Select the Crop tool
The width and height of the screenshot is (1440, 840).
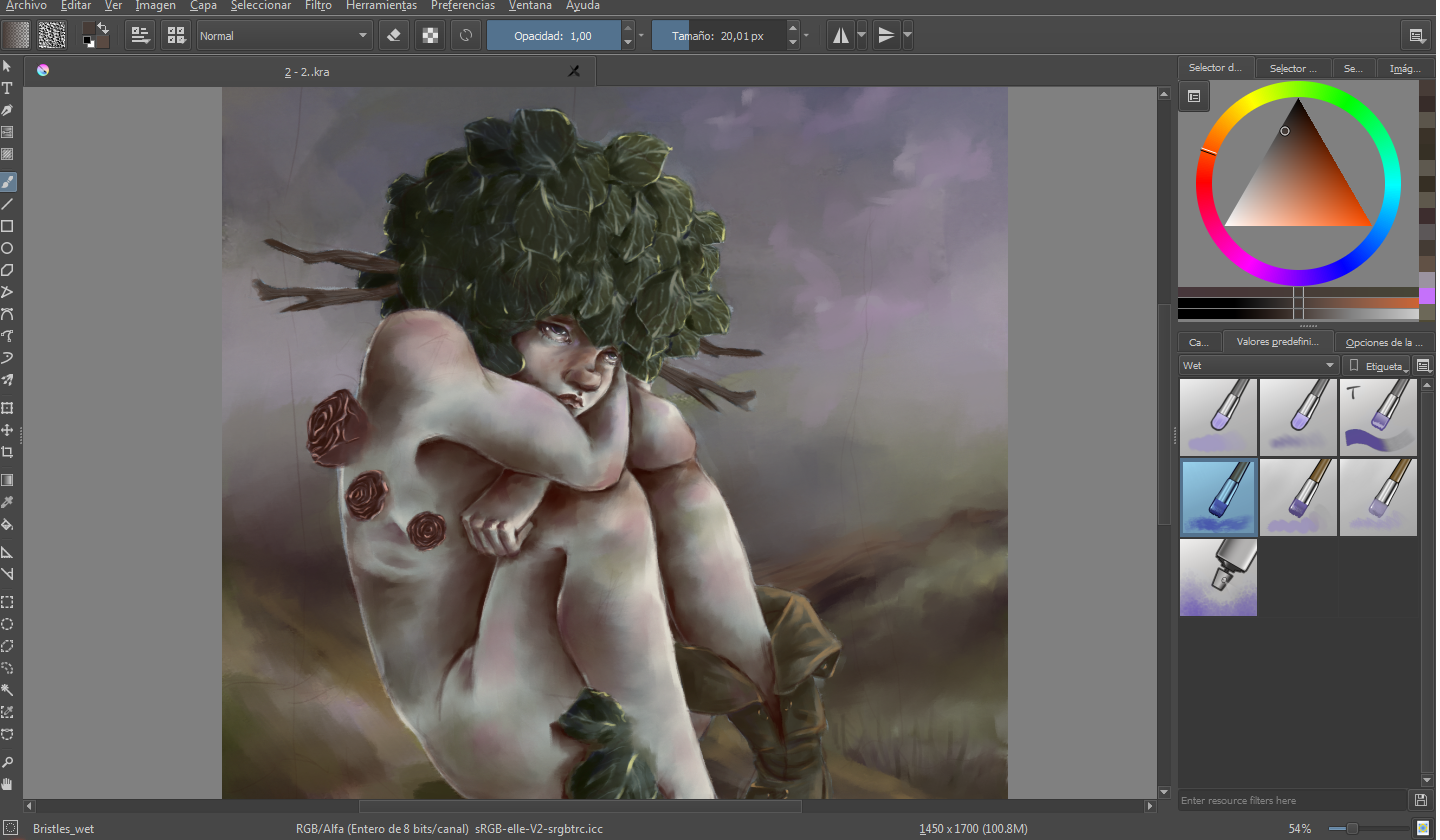[x=7, y=451]
